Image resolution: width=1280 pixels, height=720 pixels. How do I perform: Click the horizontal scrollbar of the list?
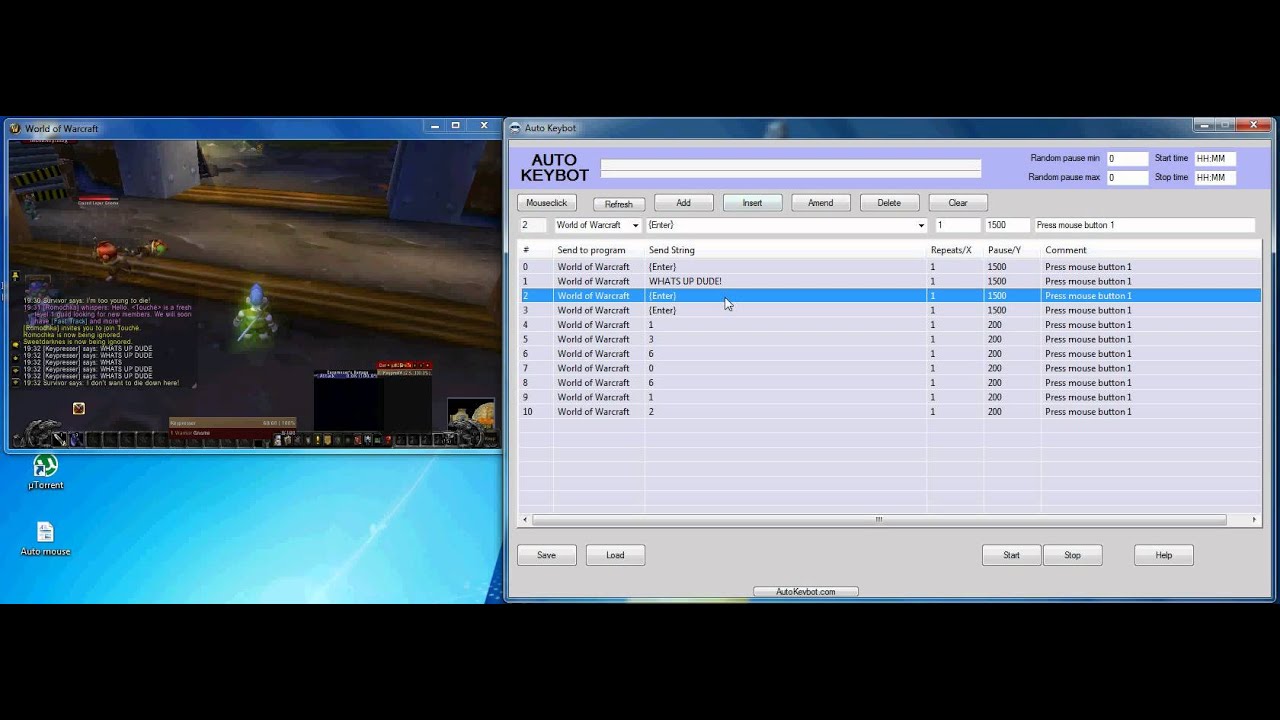879,520
